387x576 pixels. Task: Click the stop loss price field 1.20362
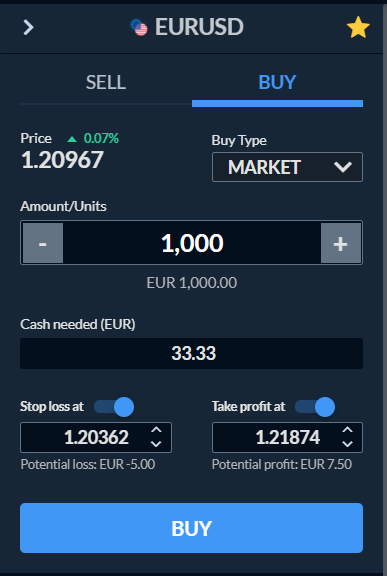96,437
